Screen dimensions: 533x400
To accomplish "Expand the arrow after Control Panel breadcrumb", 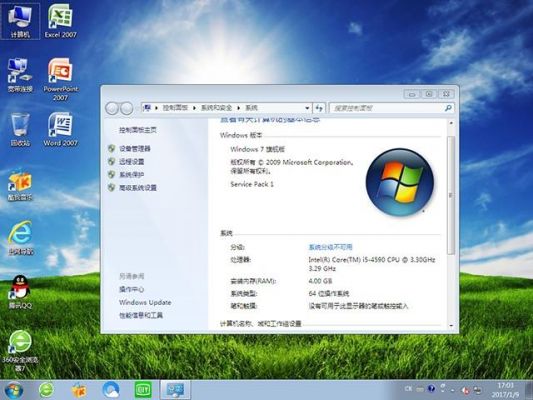I will [x=194, y=108].
